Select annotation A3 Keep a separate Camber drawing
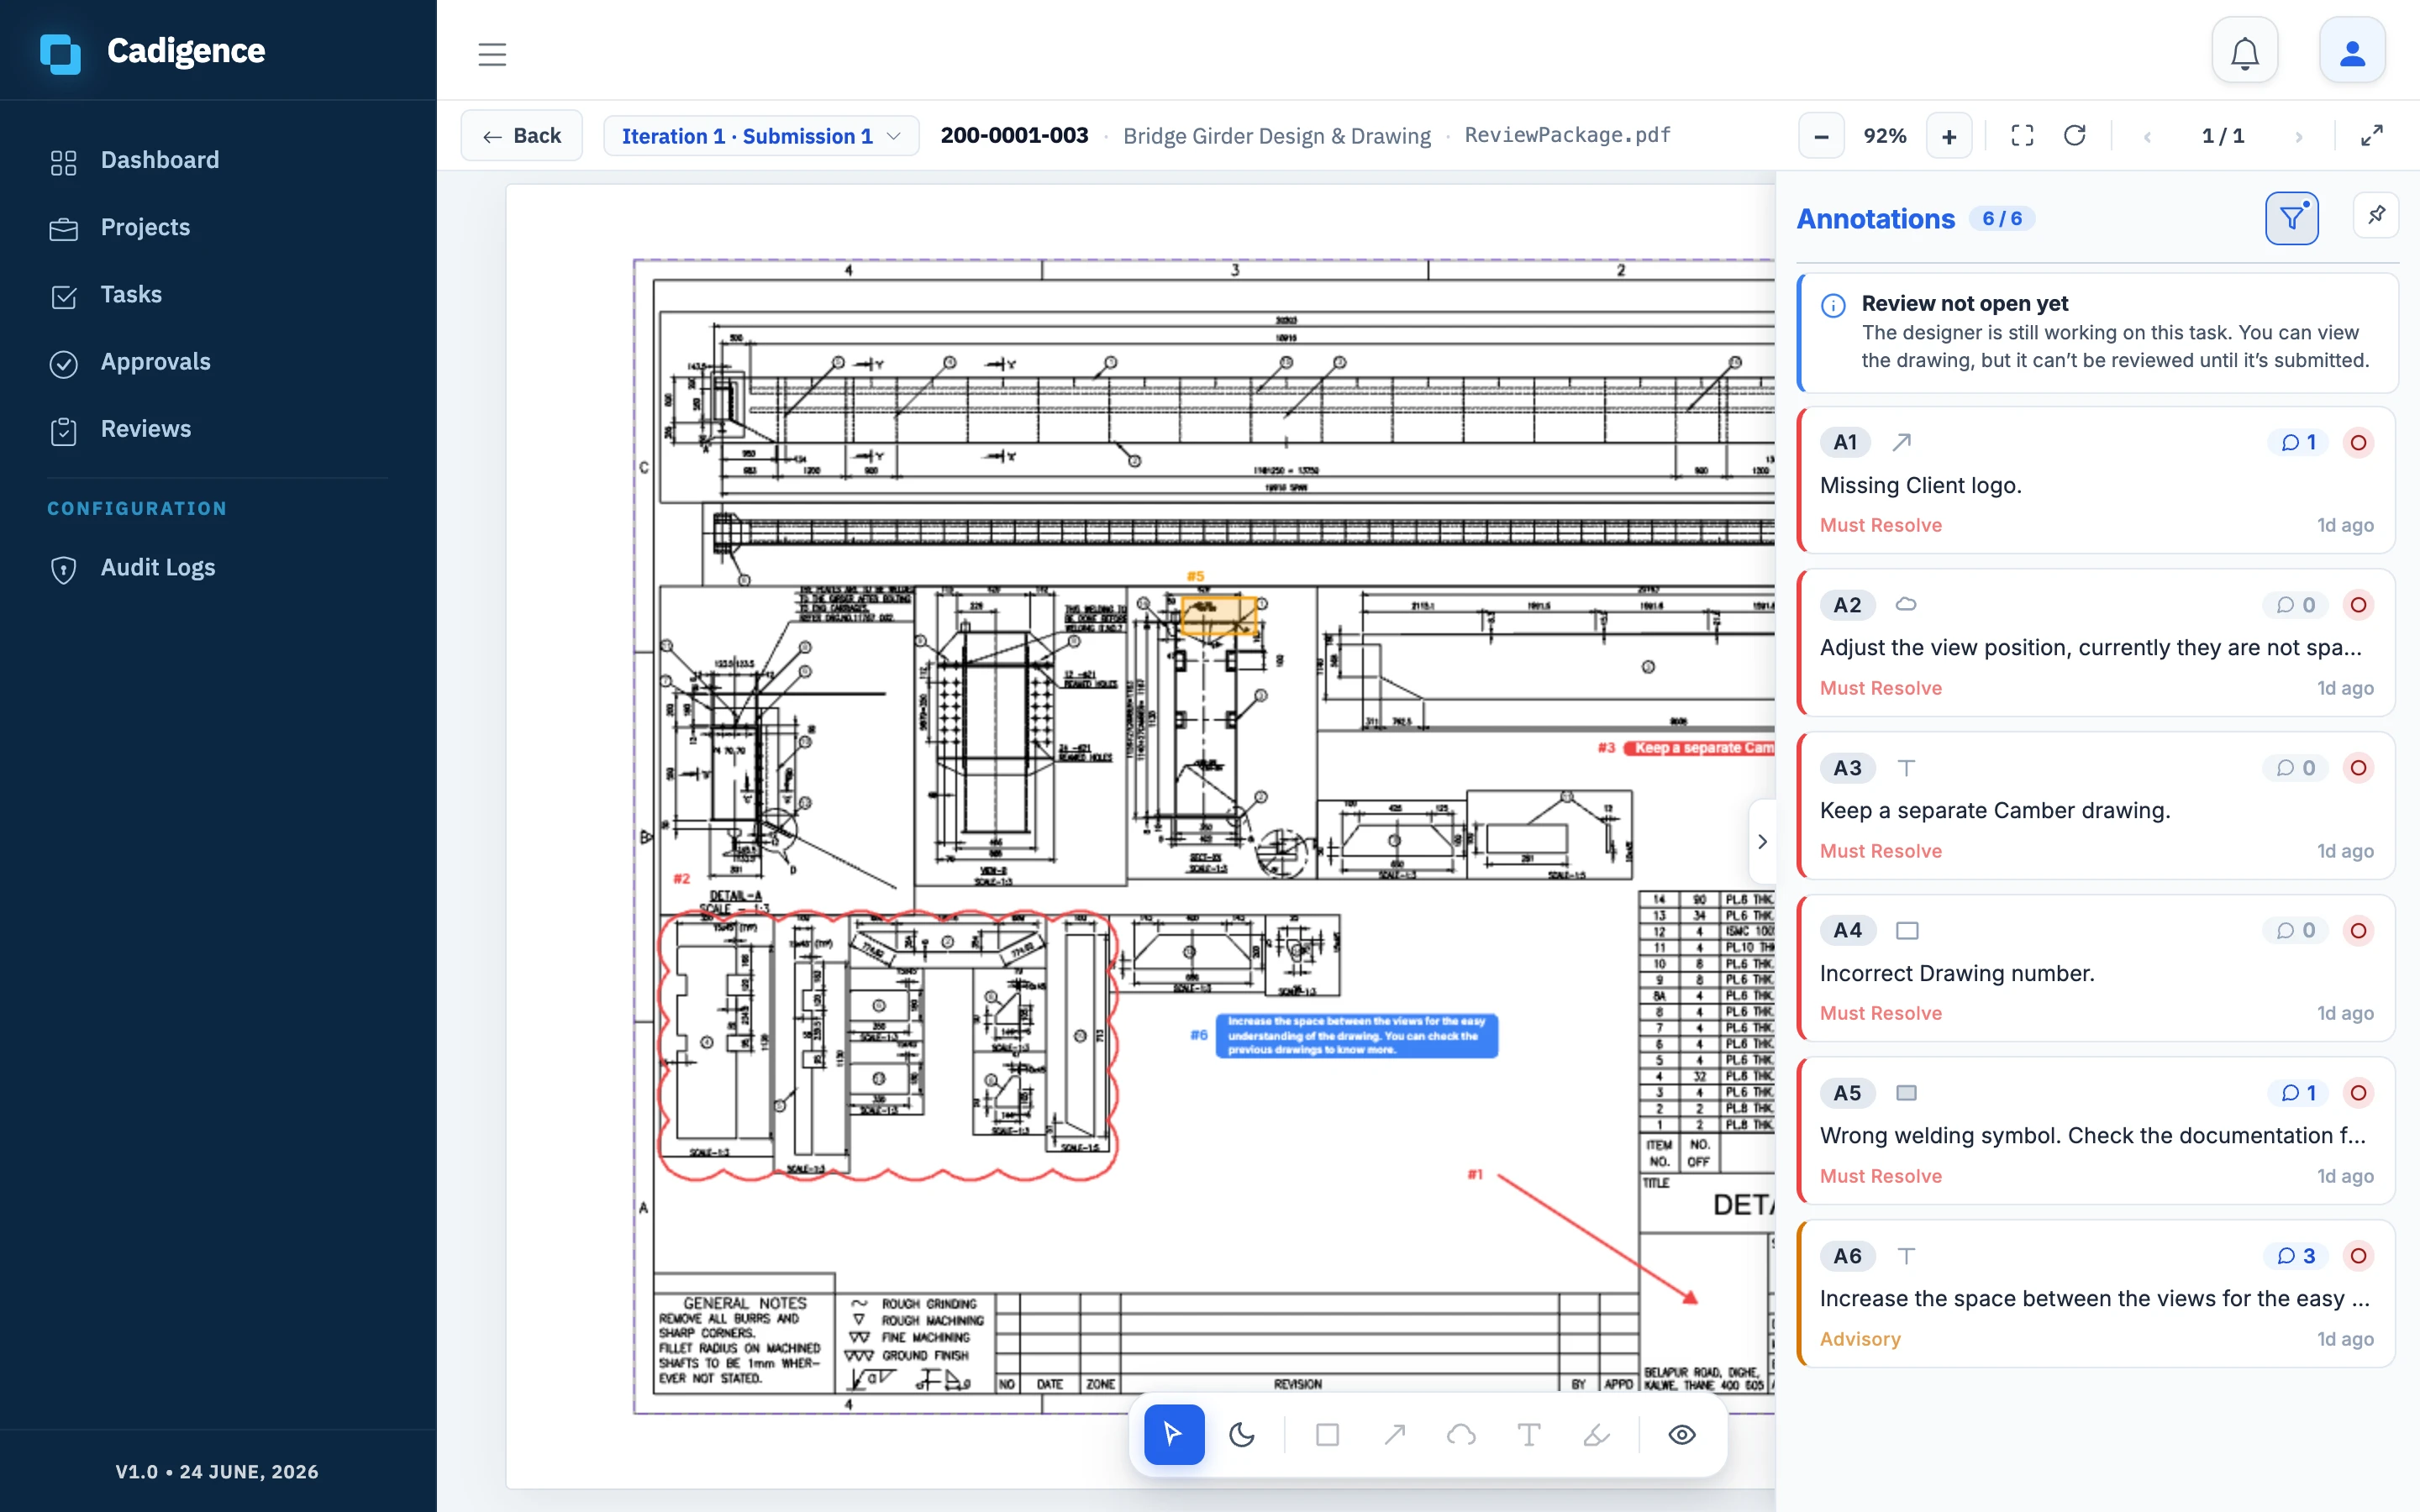The height and width of the screenshot is (1512, 2420). 2096,806
